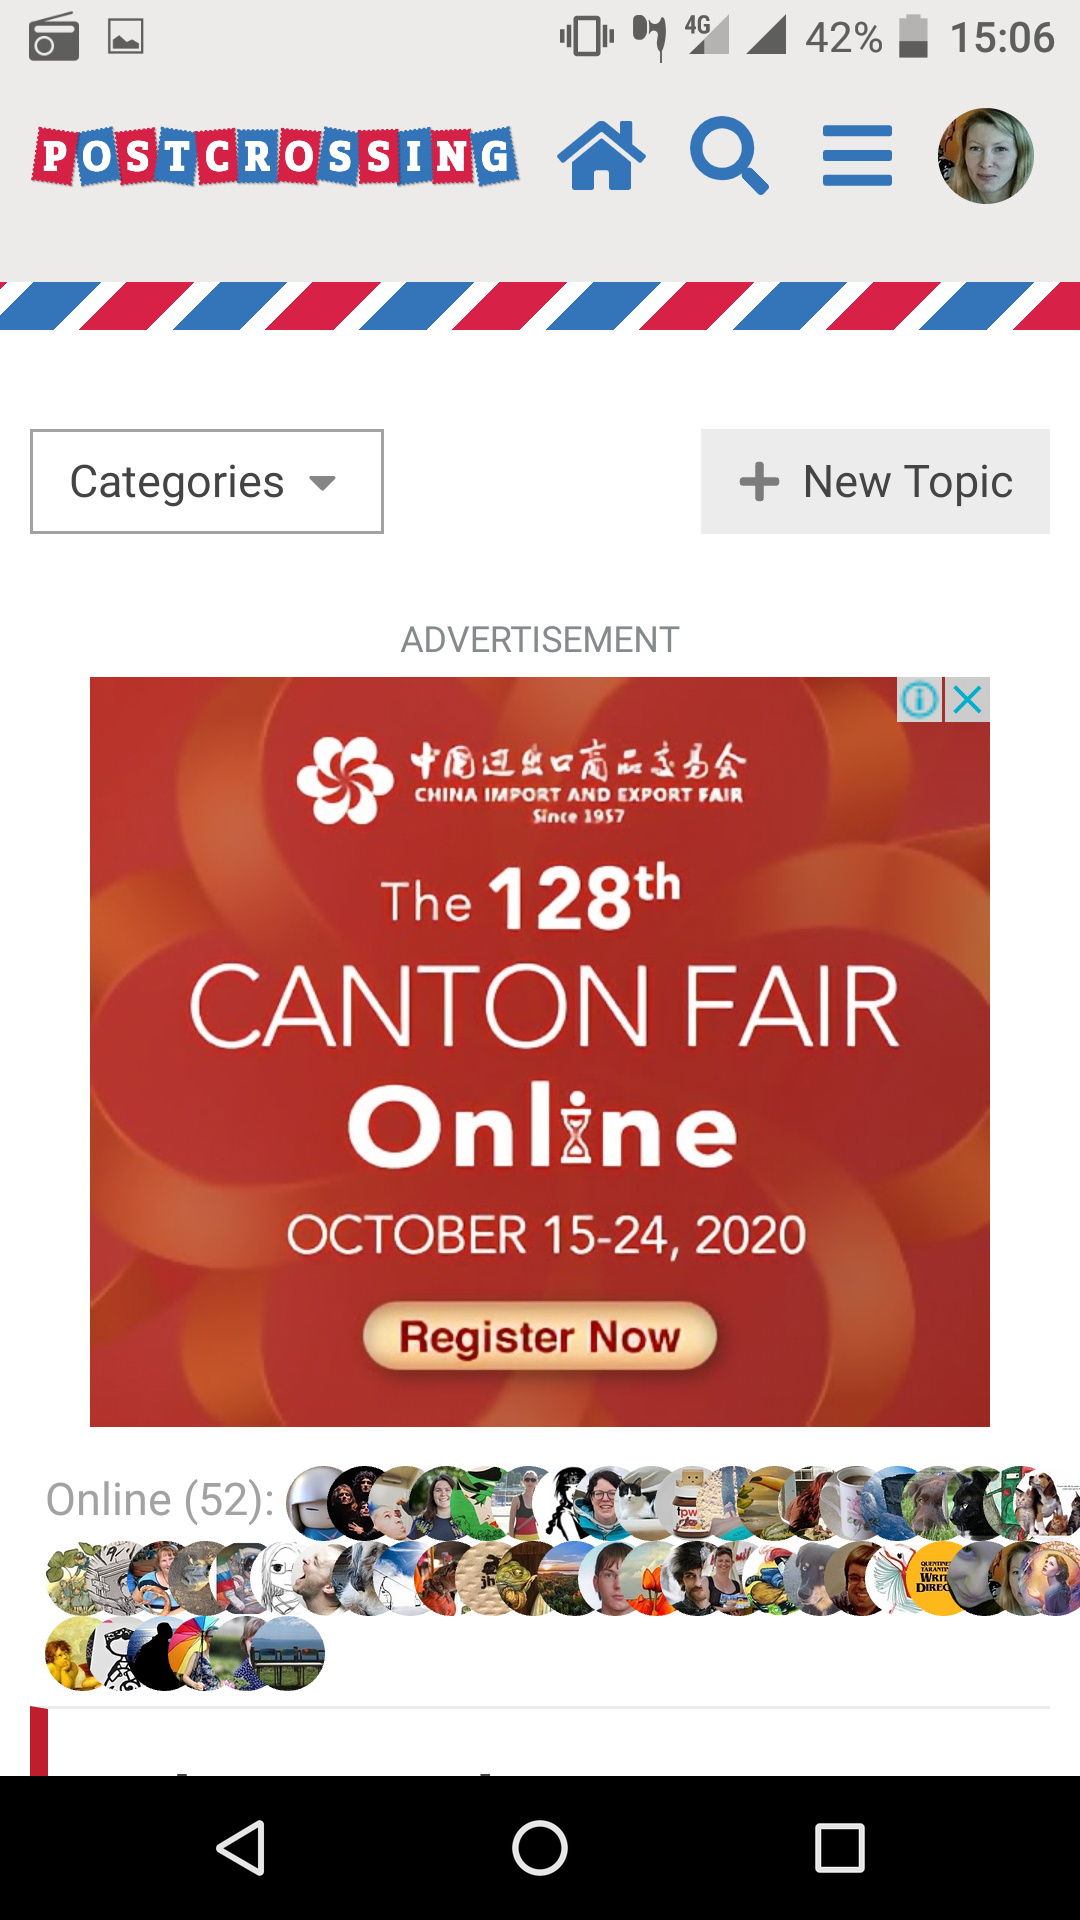This screenshot has width=1080, height=1920.
Task: Select the Nutella jar online avatar
Action: point(690,1503)
